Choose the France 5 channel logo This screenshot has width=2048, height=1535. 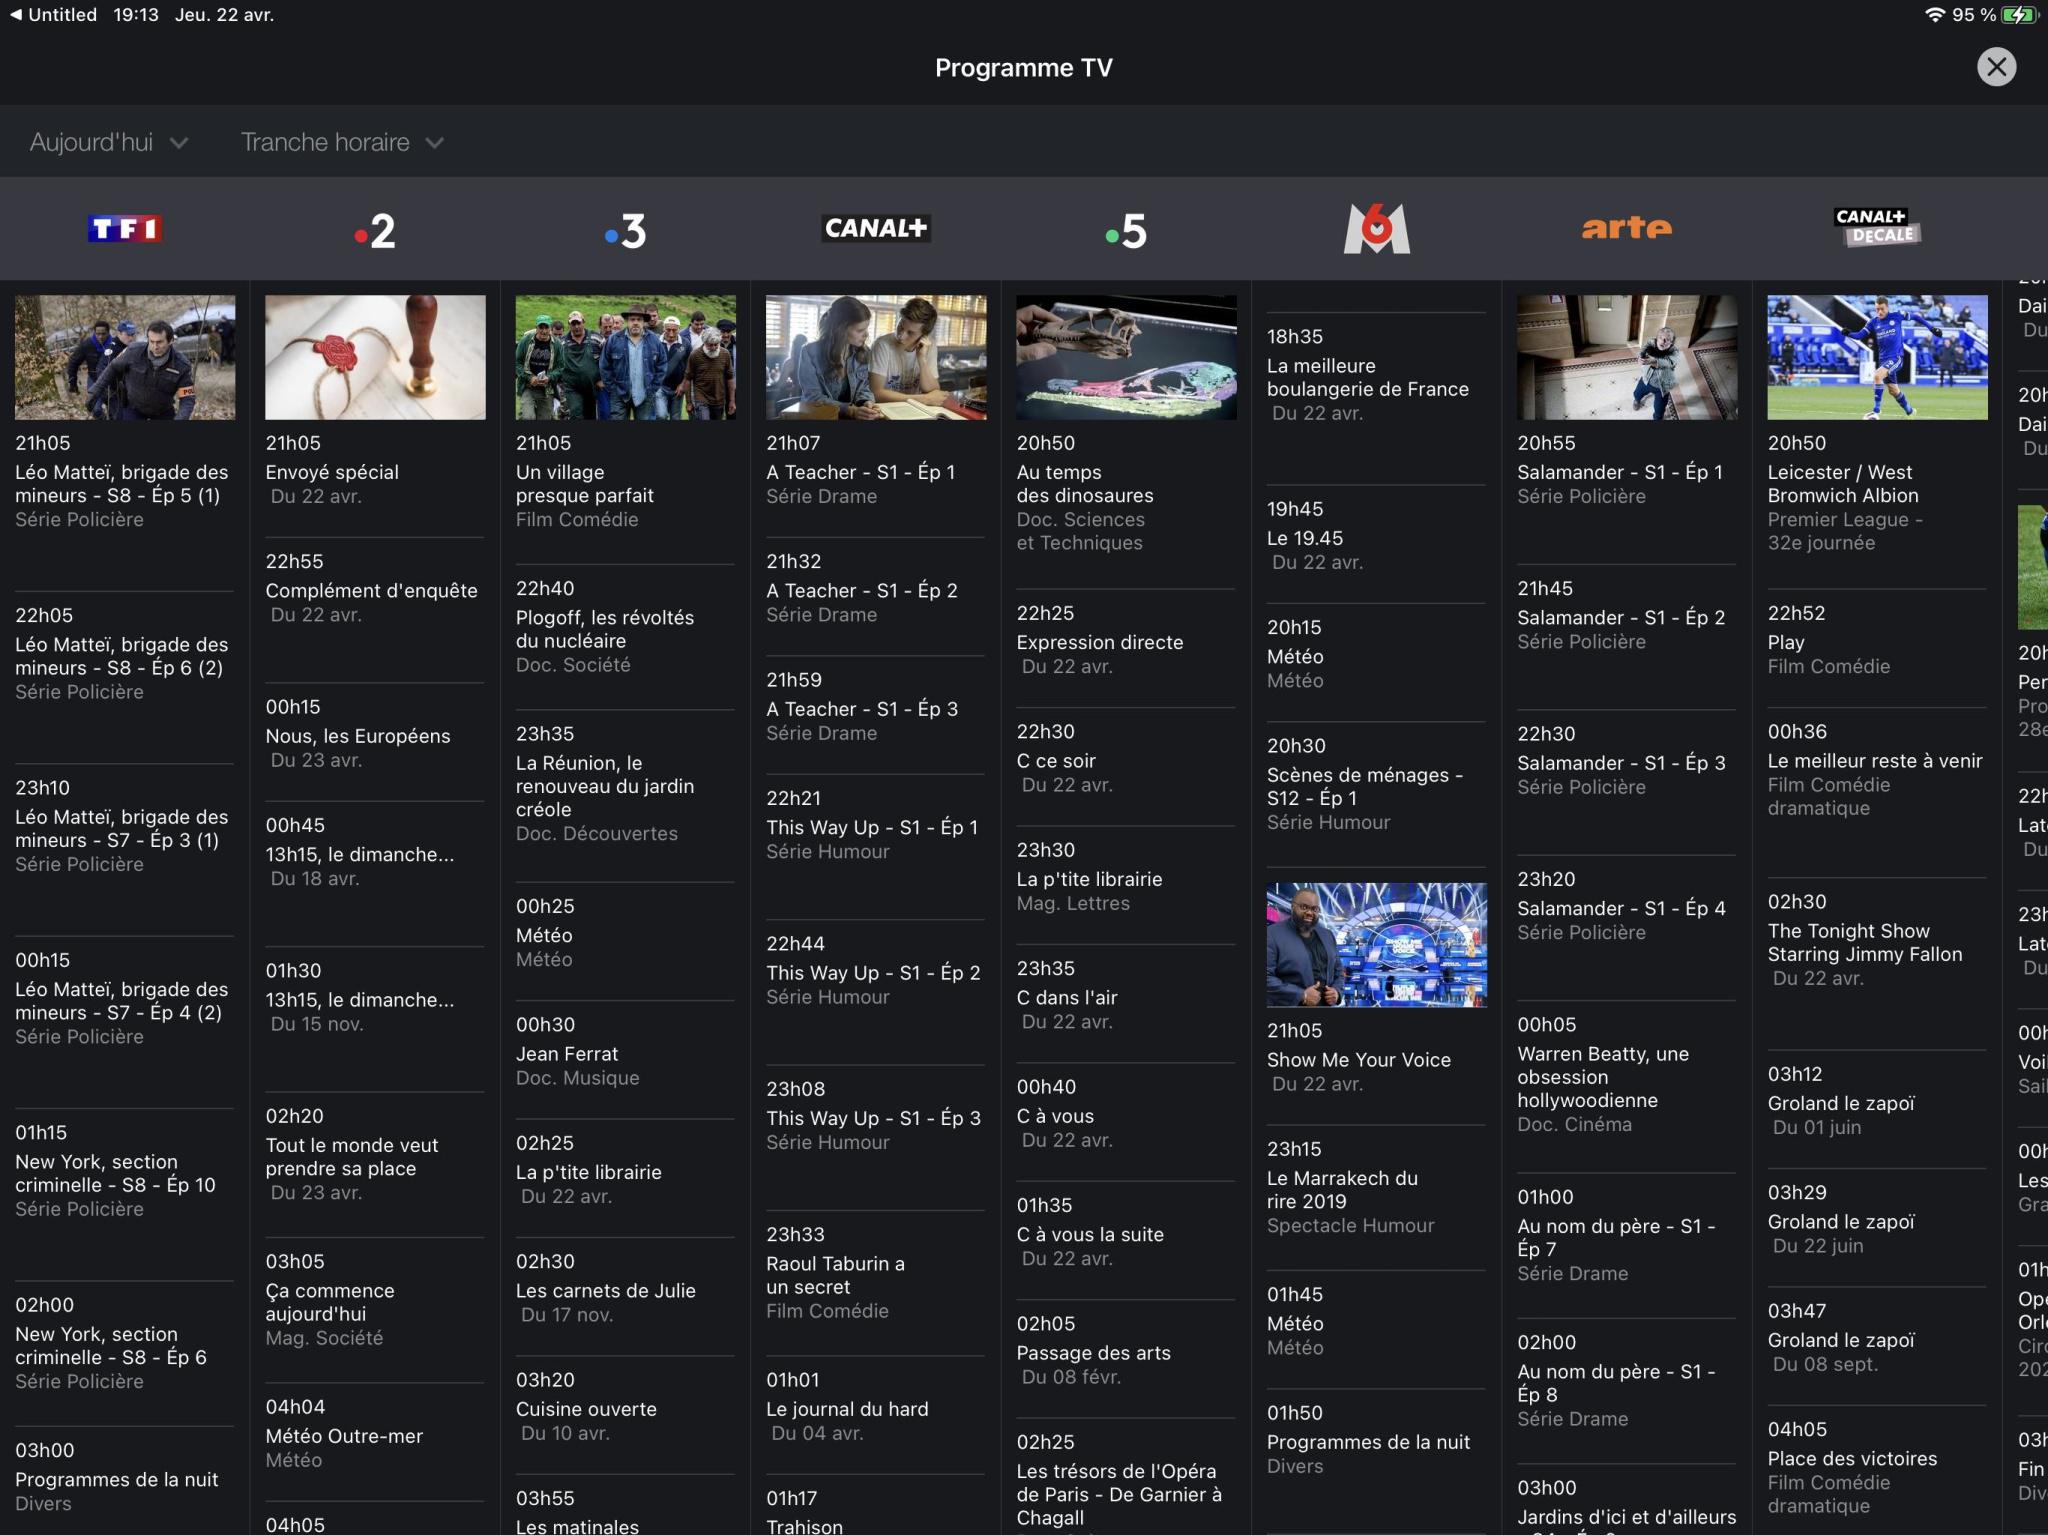coord(1126,231)
